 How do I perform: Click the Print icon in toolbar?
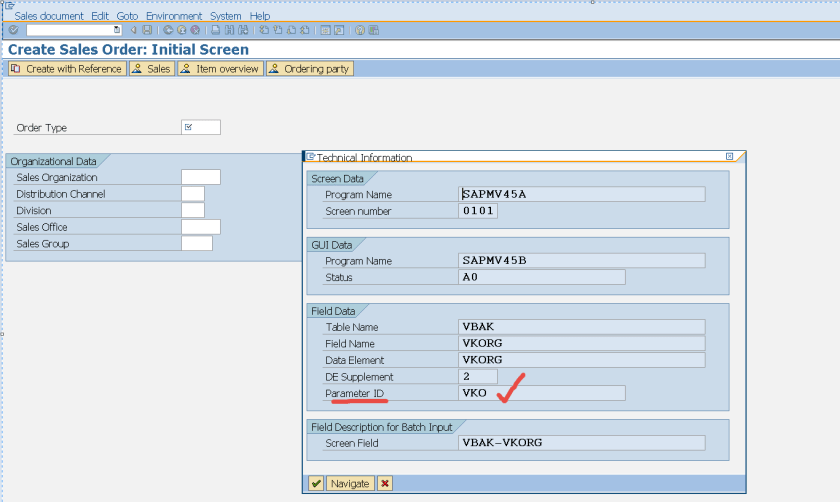pos(216,30)
